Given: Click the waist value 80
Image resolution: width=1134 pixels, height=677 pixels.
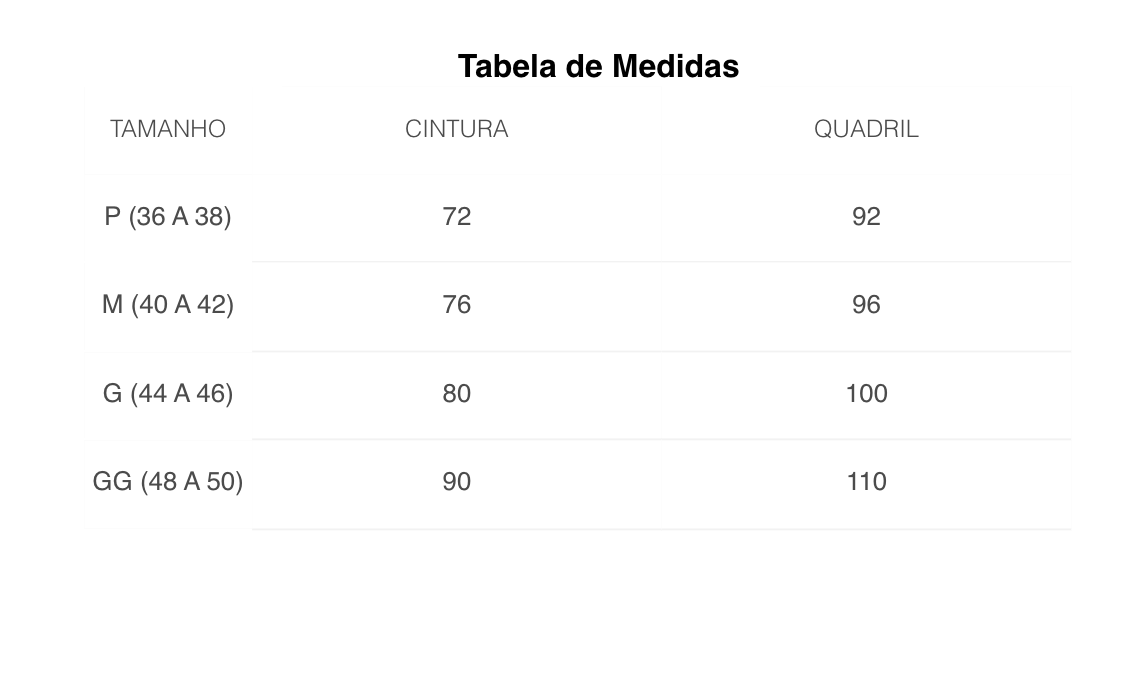Looking at the screenshot, I should (456, 393).
